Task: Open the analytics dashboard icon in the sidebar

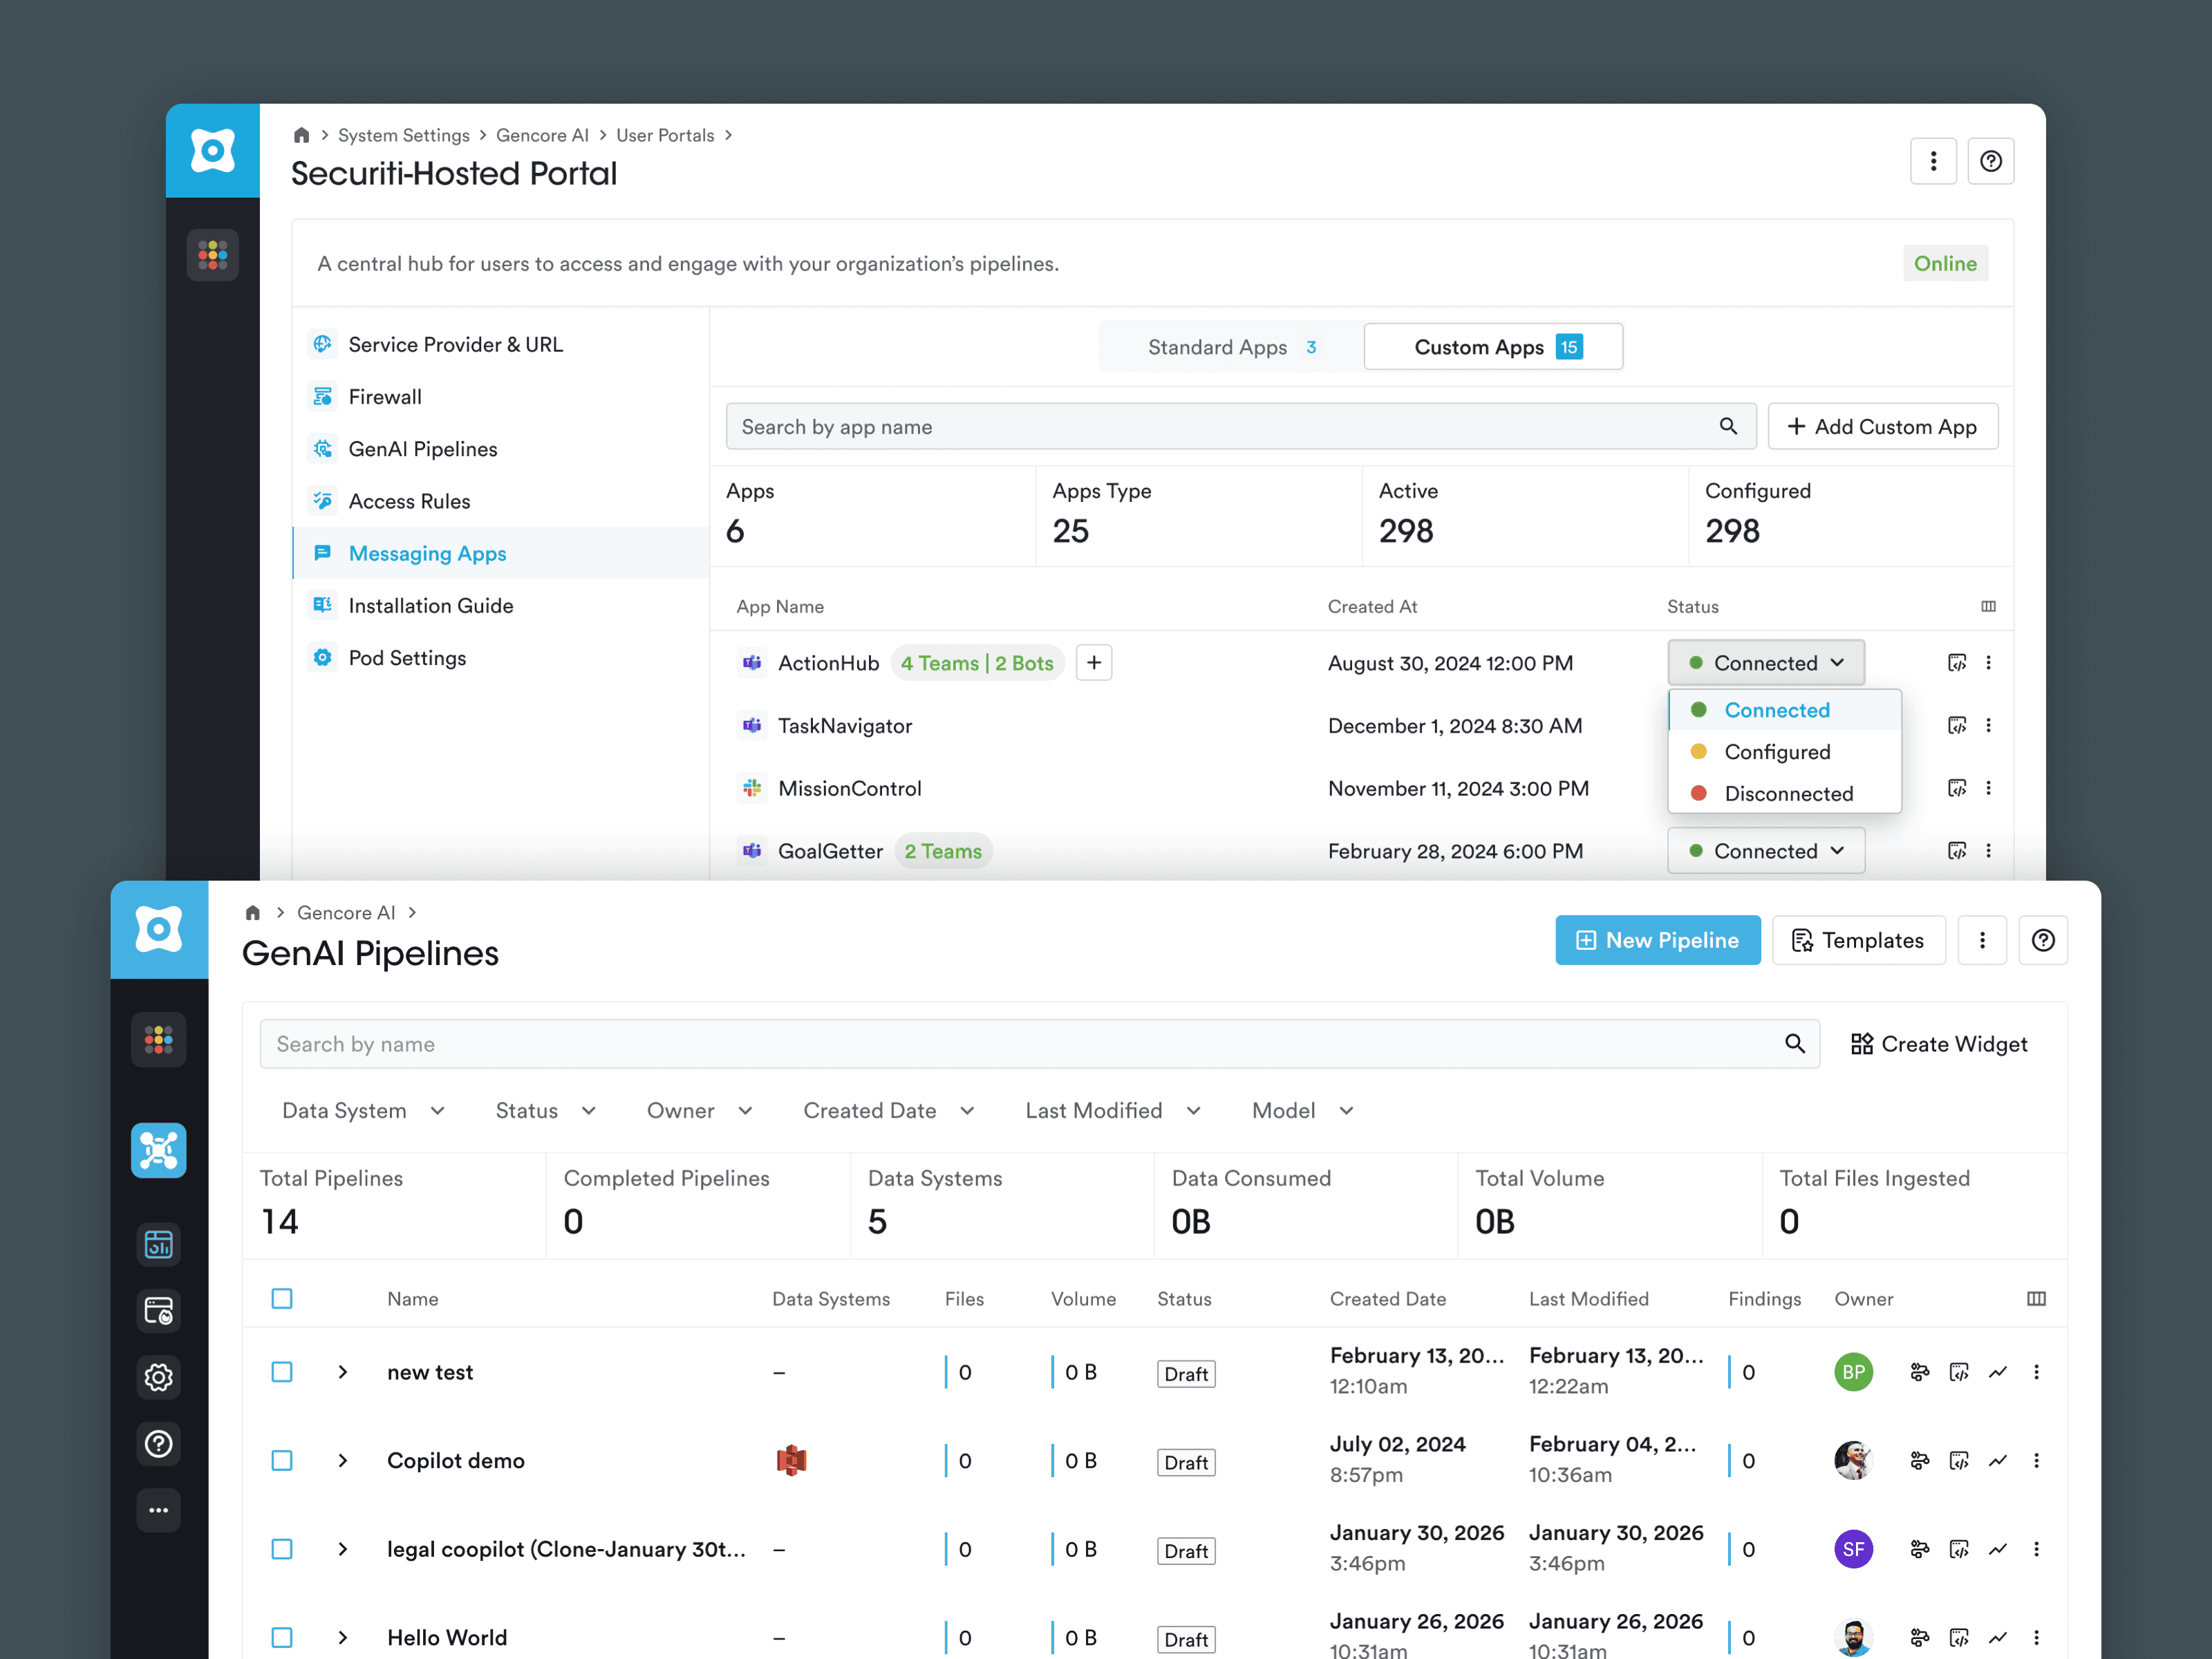Action: 158,1244
